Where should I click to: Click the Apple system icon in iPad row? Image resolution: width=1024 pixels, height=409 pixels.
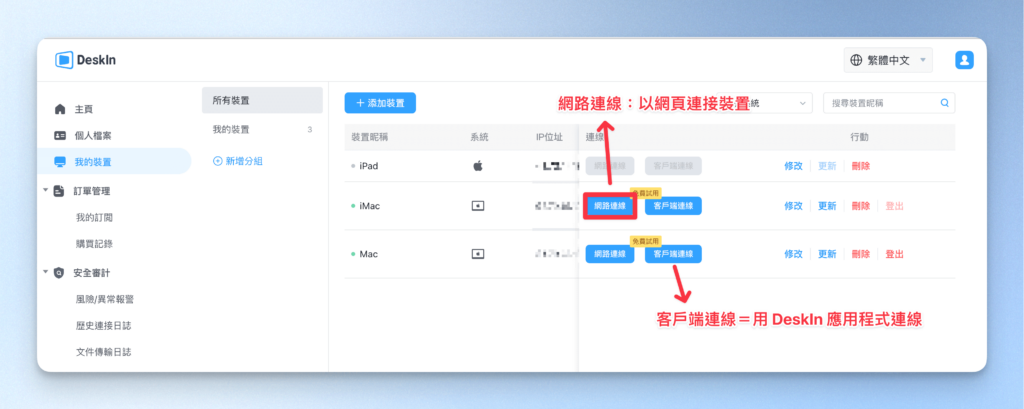point(478,166)
